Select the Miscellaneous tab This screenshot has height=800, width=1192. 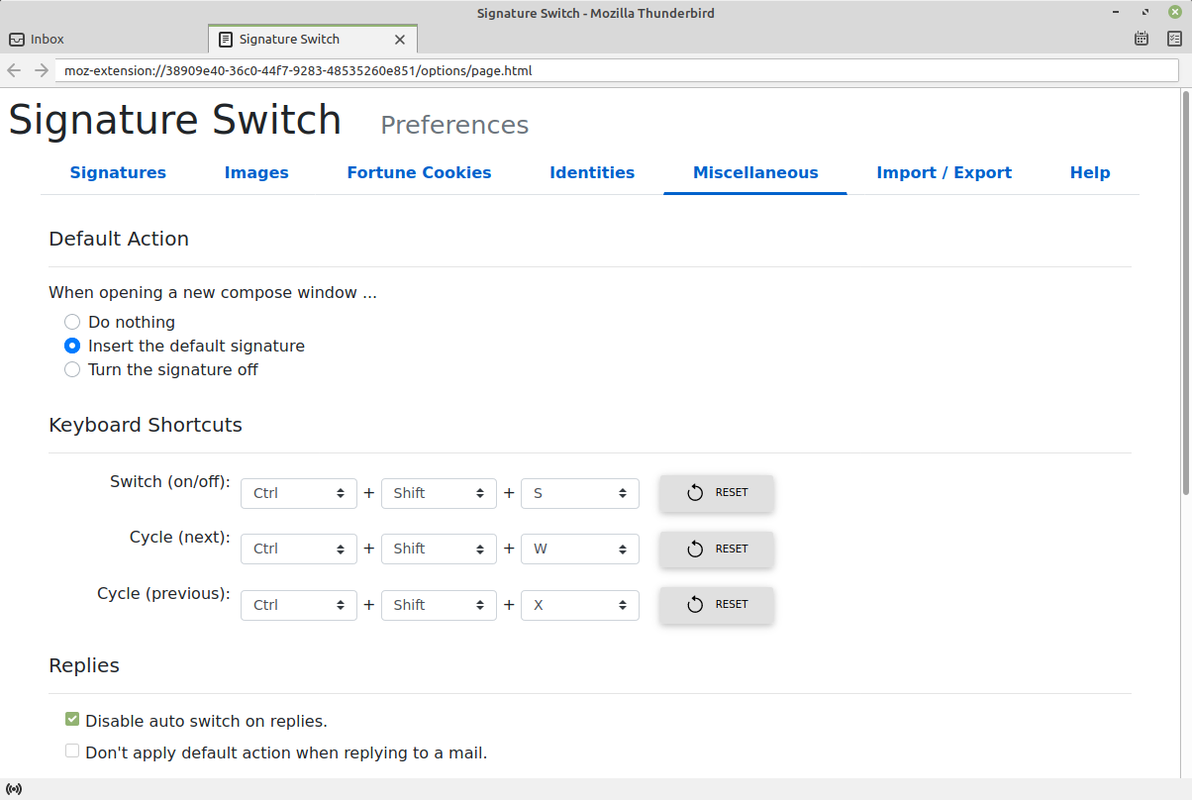(x=755, y=173)
